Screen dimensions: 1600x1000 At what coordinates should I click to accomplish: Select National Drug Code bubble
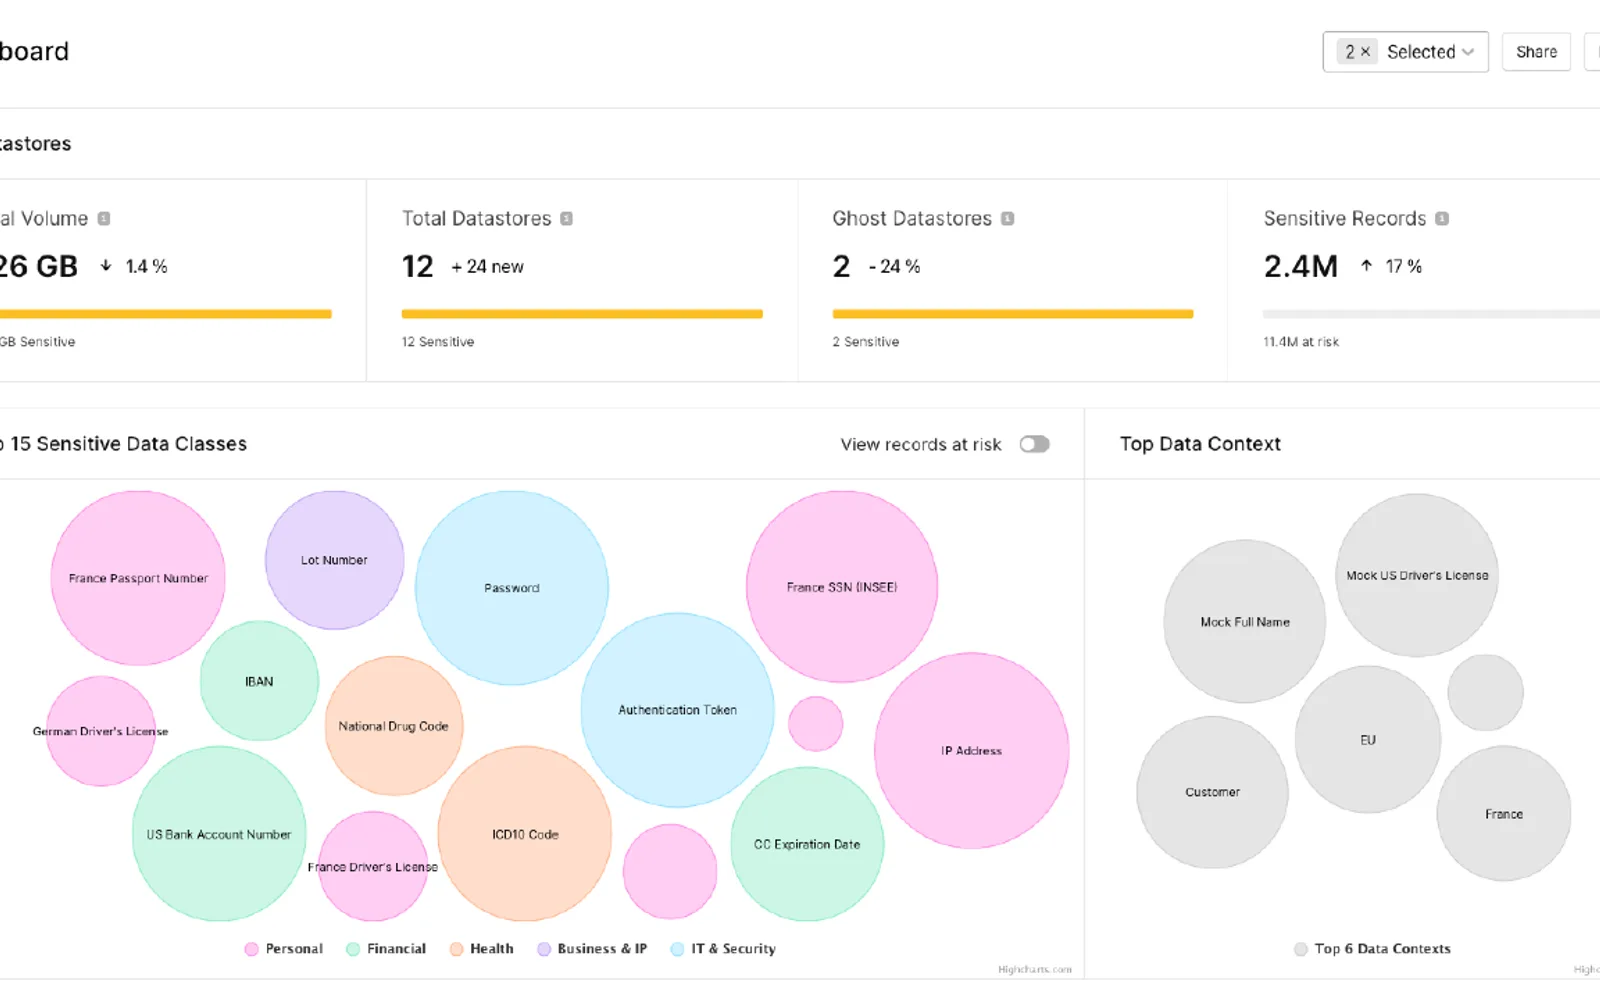[393, 726]
